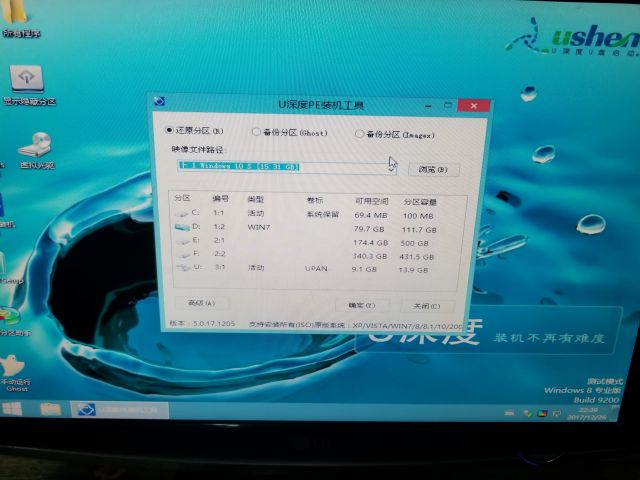Click the 类型 column header
640x480 pixels.
256,199
